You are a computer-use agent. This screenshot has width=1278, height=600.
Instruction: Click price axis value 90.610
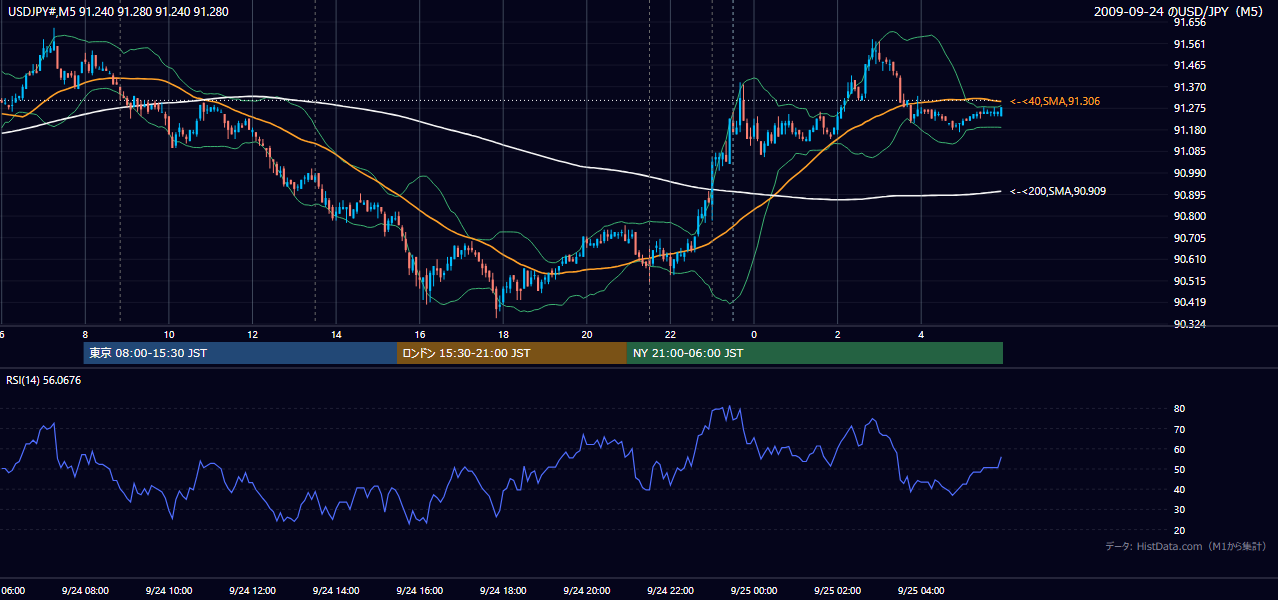pos(1189,259)
